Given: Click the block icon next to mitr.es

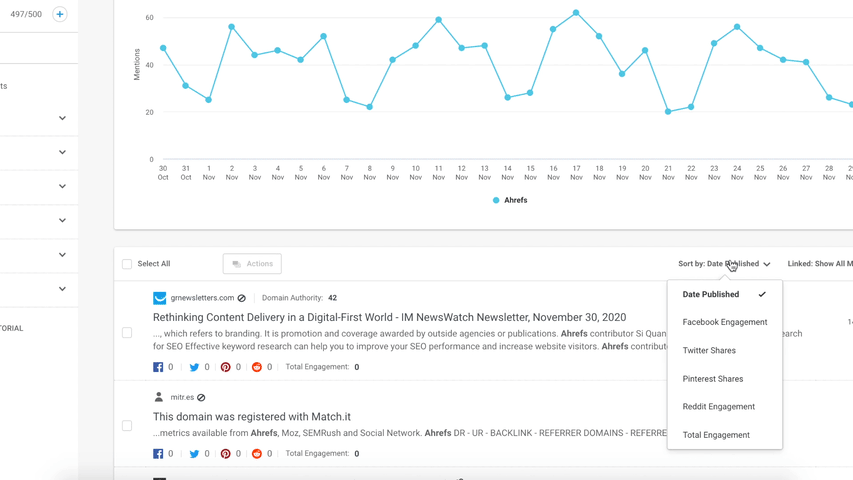Looking at the screenshot, I should click(x=201, y=398).
